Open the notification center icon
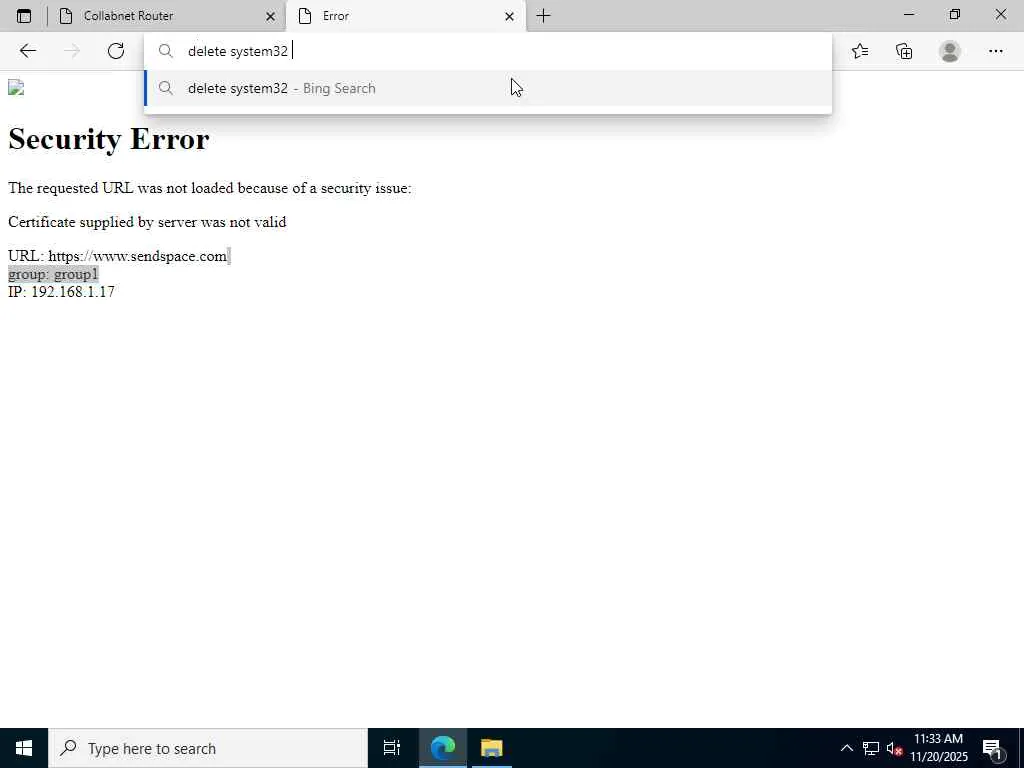 tap(993, 749)
